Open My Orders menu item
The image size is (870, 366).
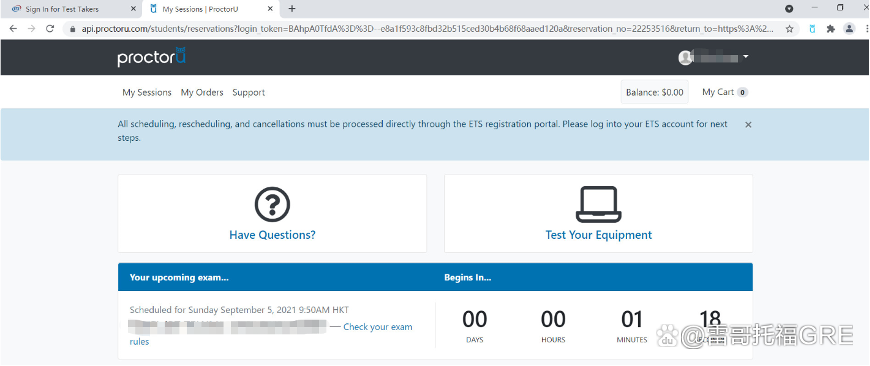point(202,93)
